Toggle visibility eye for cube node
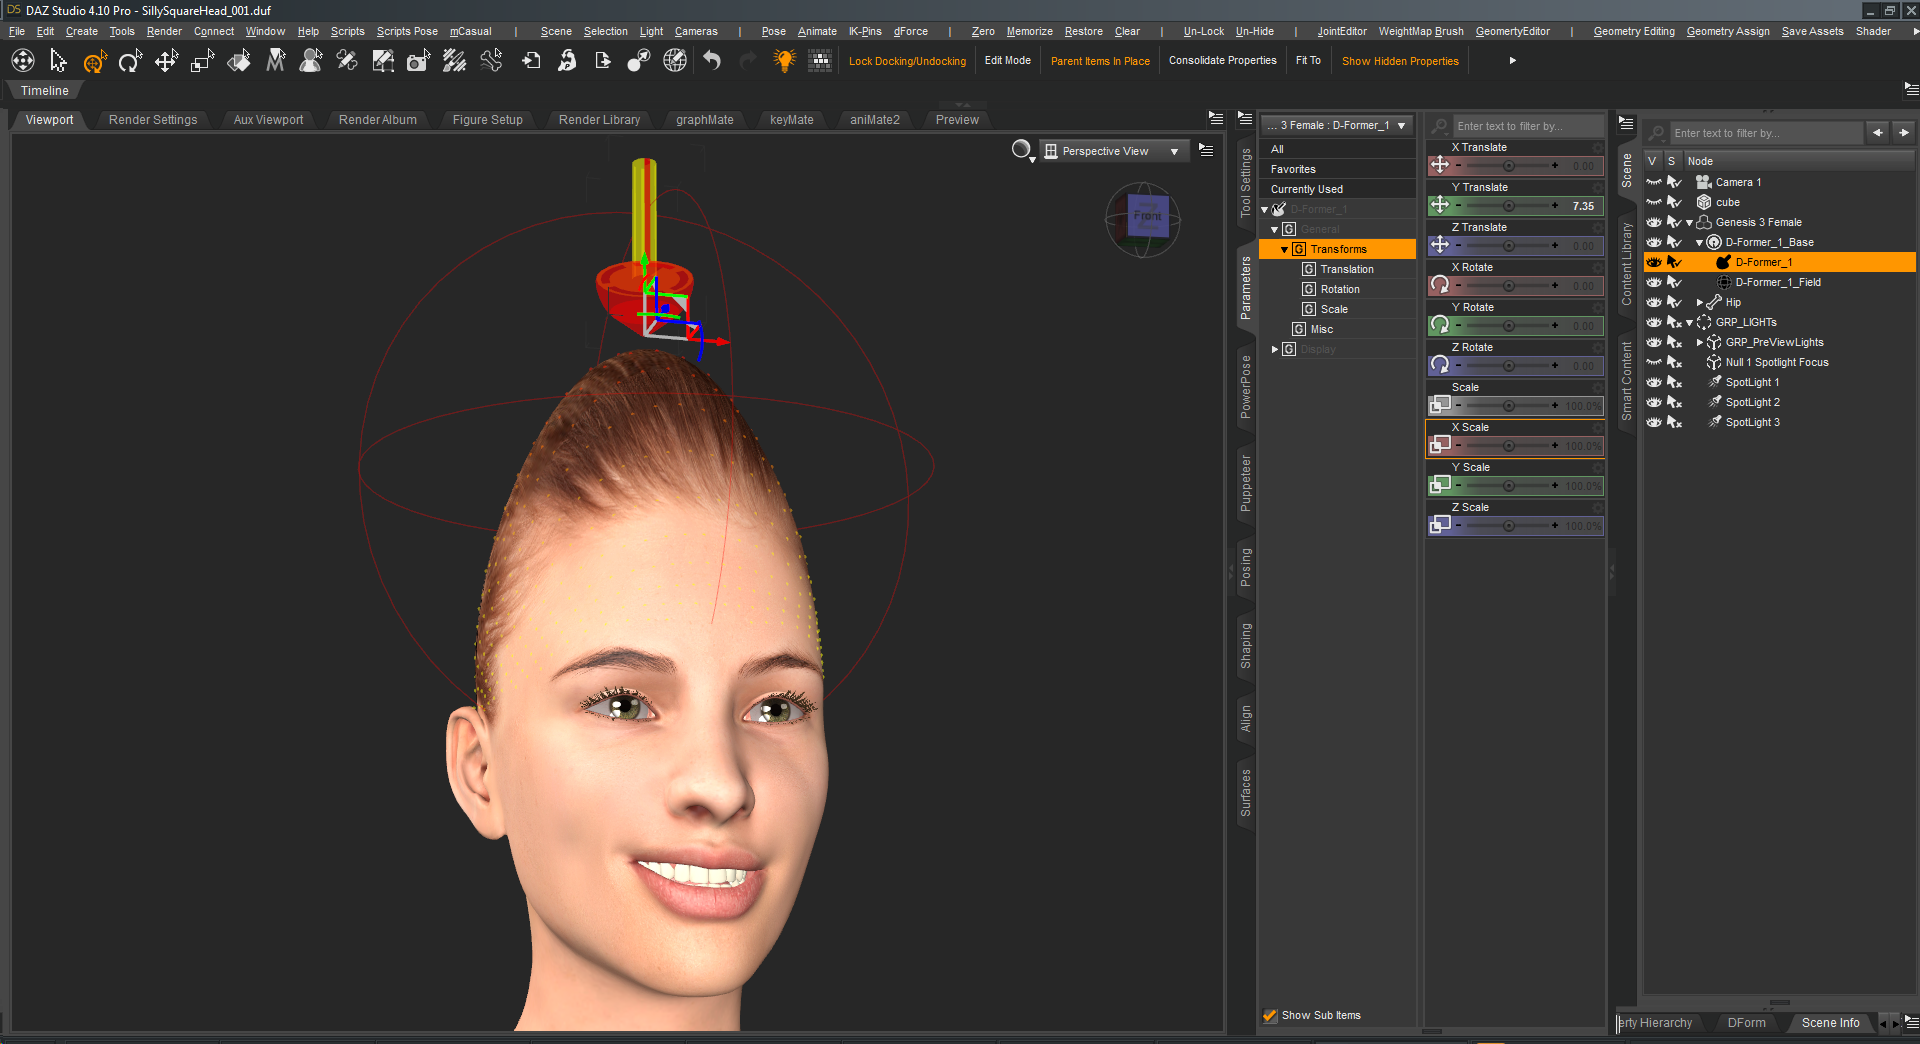Image resolution: width=1920 pixels, height=1044 pixels. pyautogui.click(x=1654, y=202)
